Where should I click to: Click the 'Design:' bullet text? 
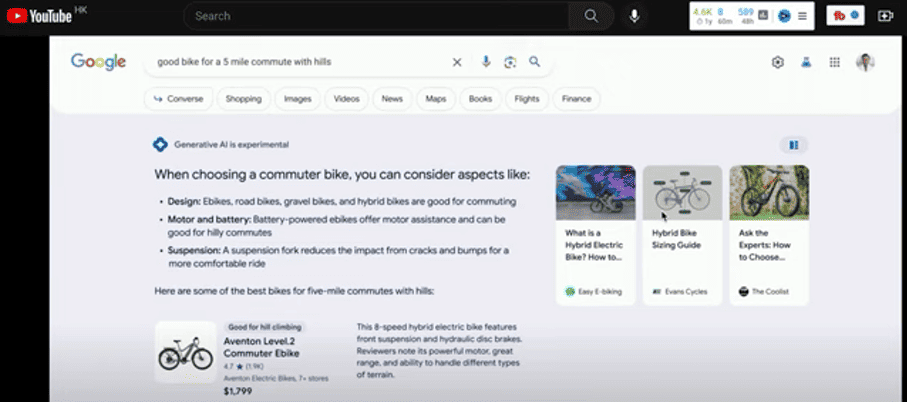point(341,202)
